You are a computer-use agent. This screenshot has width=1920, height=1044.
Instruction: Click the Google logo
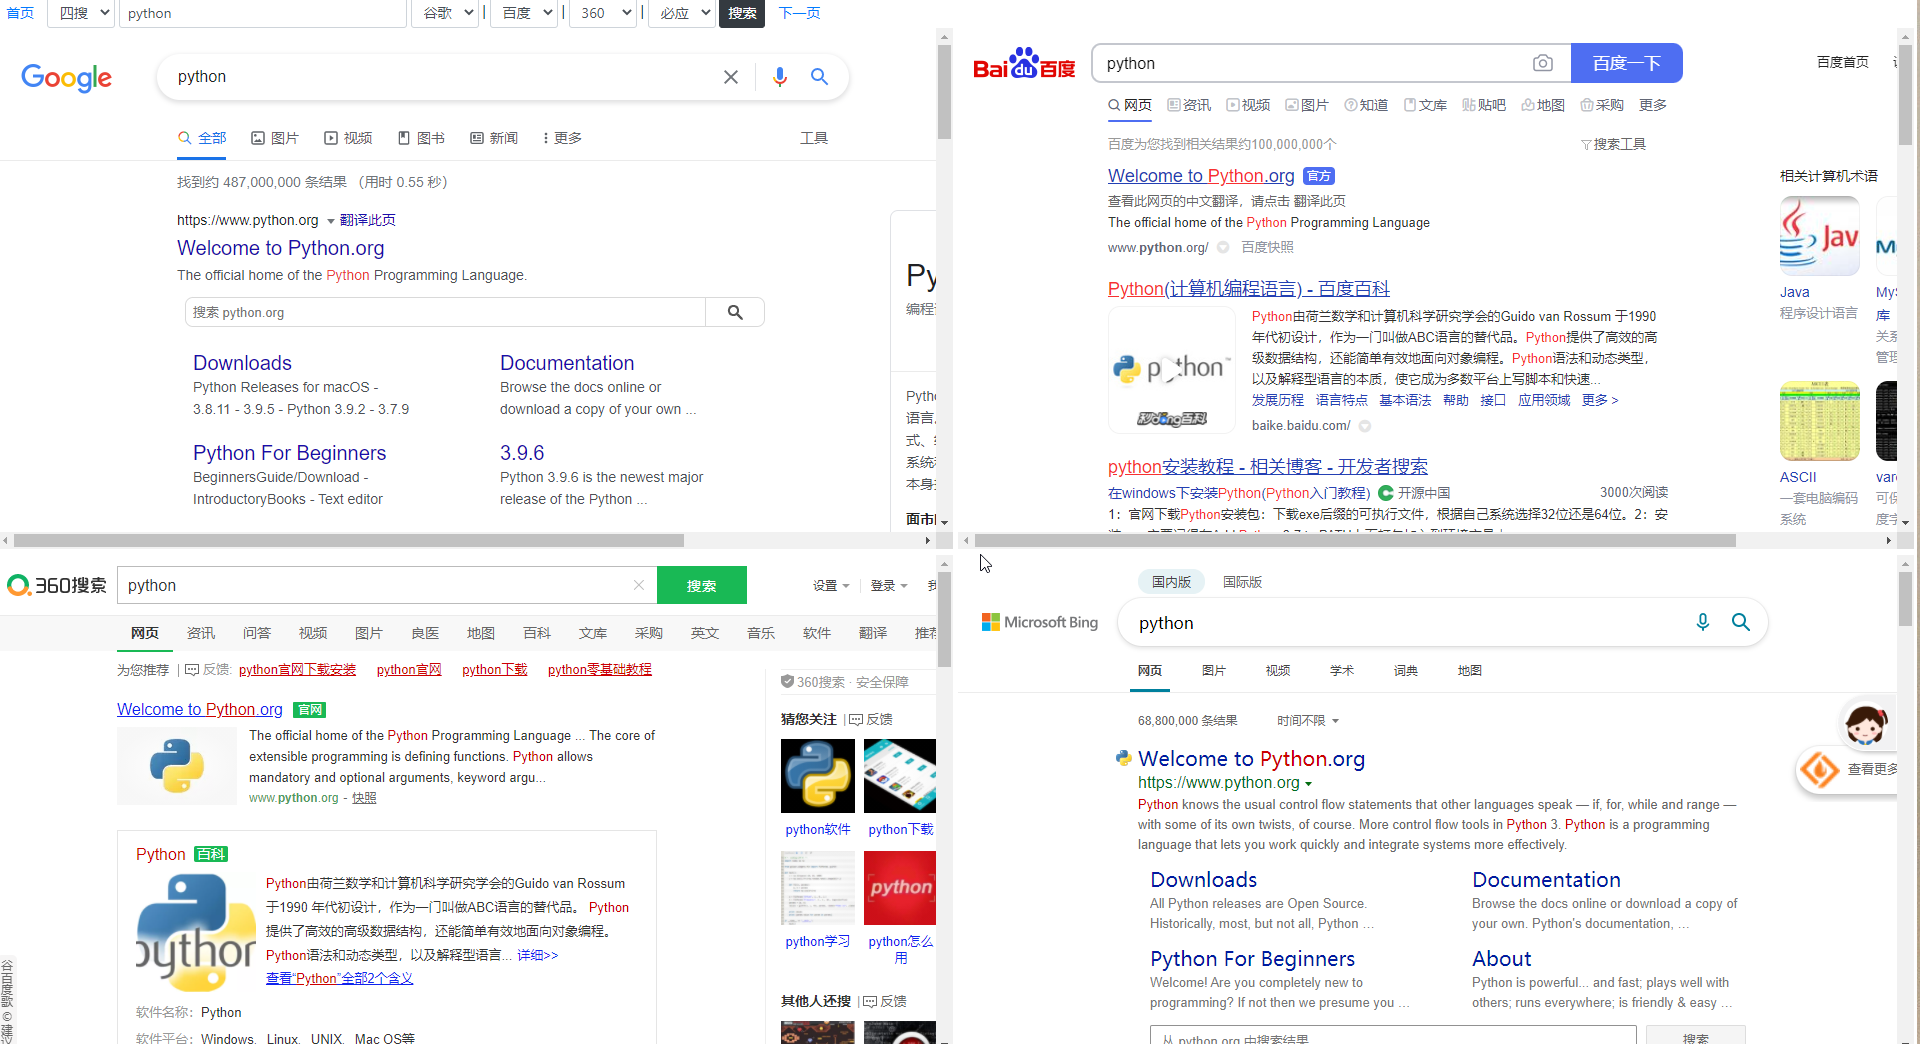click(67, 77)
